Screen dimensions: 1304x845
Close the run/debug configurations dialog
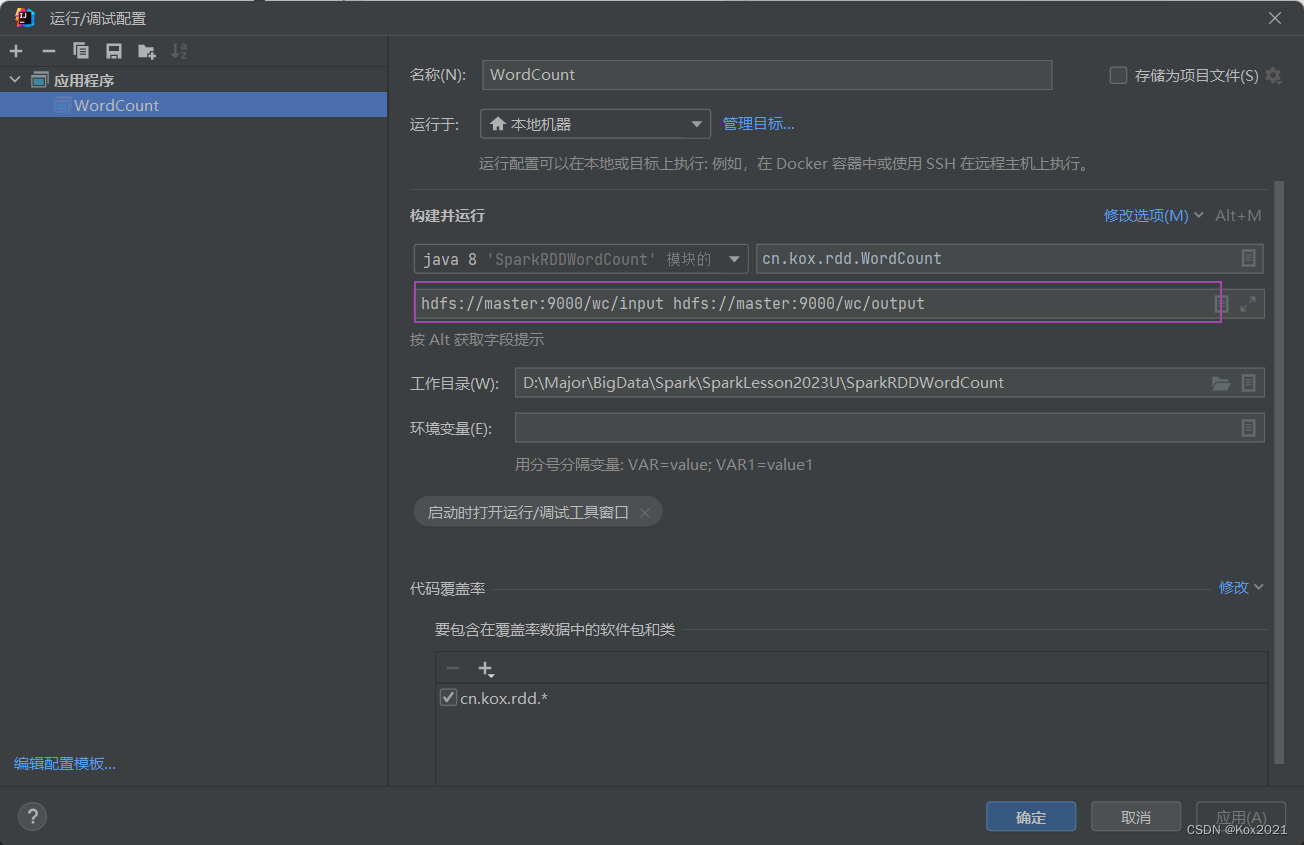[1275, 18]
